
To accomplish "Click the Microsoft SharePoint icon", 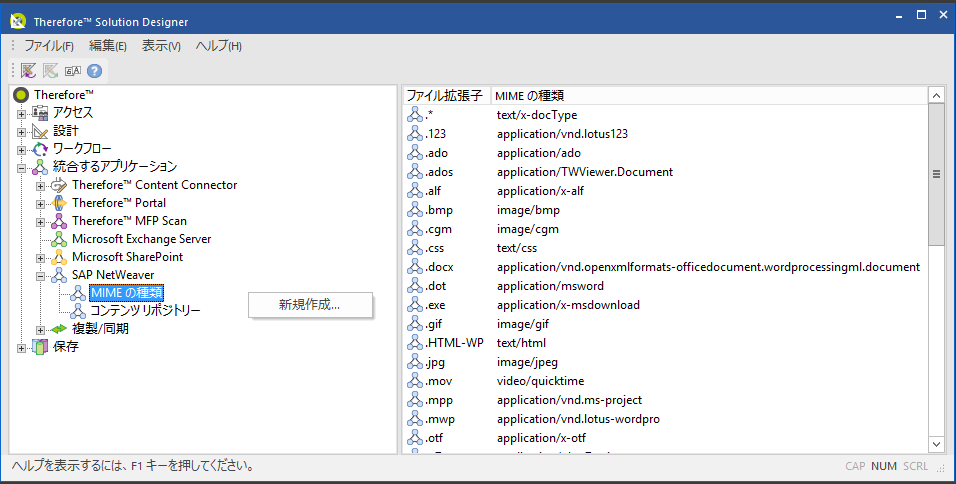I will (x=59, y=257).
